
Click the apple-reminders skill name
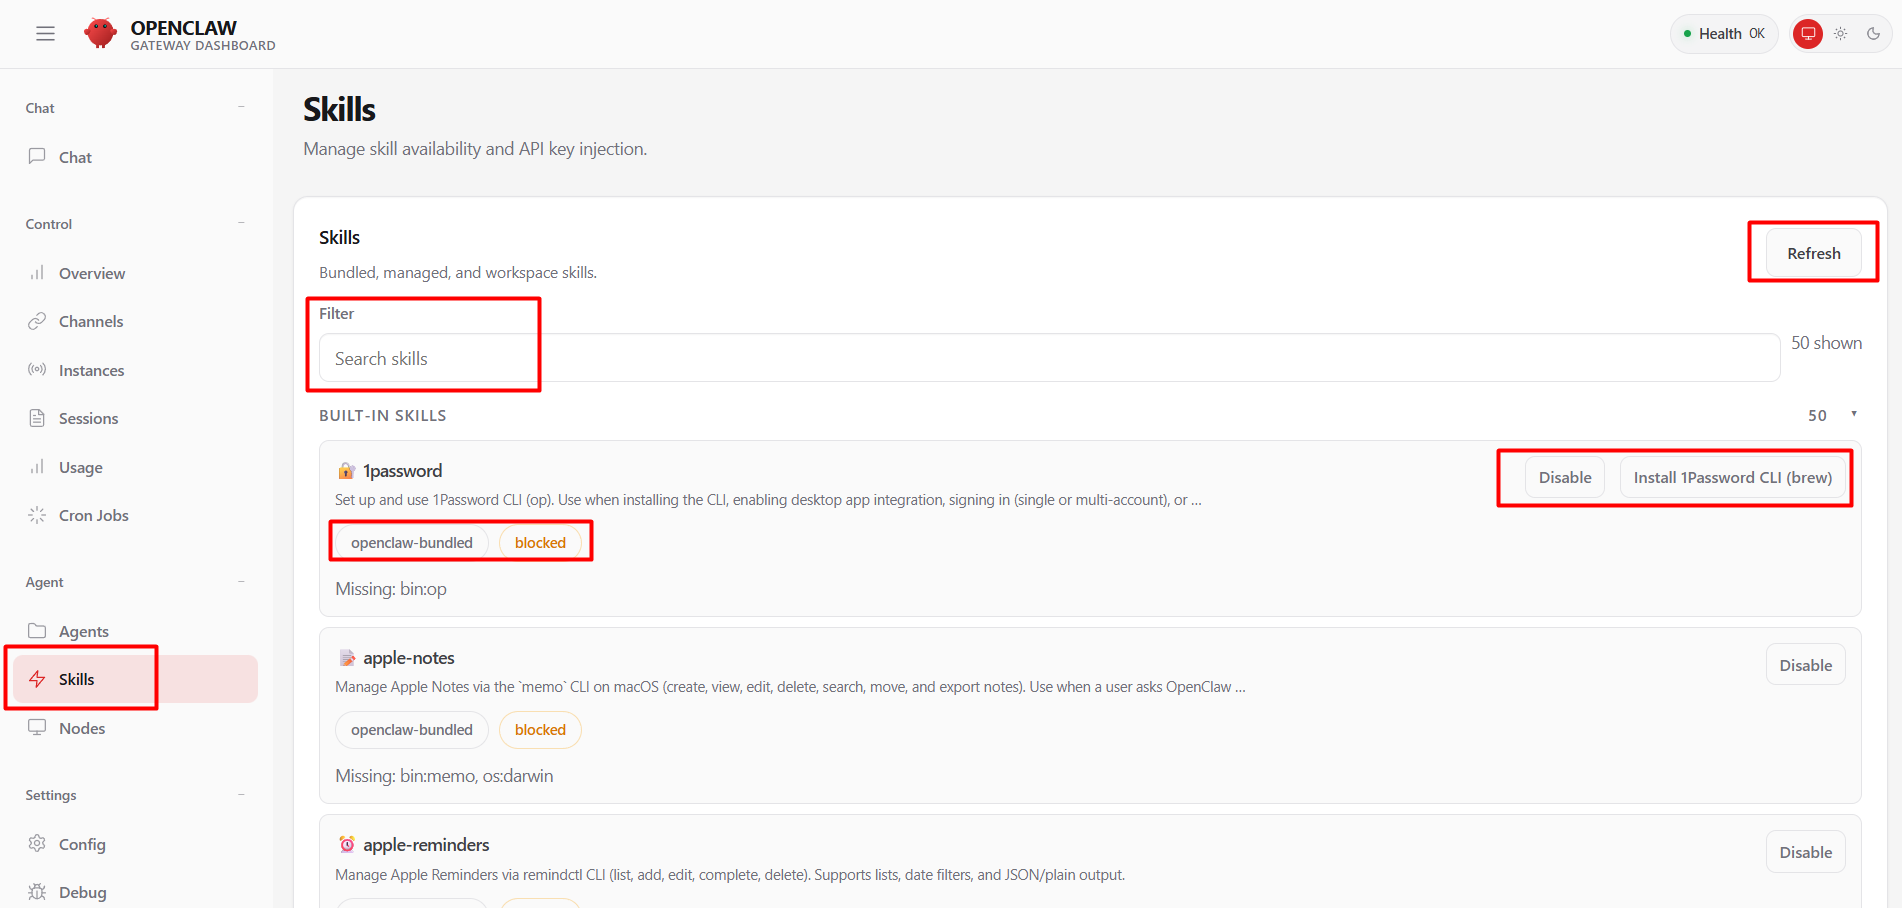pyautogui.click(x=426, y=845)
